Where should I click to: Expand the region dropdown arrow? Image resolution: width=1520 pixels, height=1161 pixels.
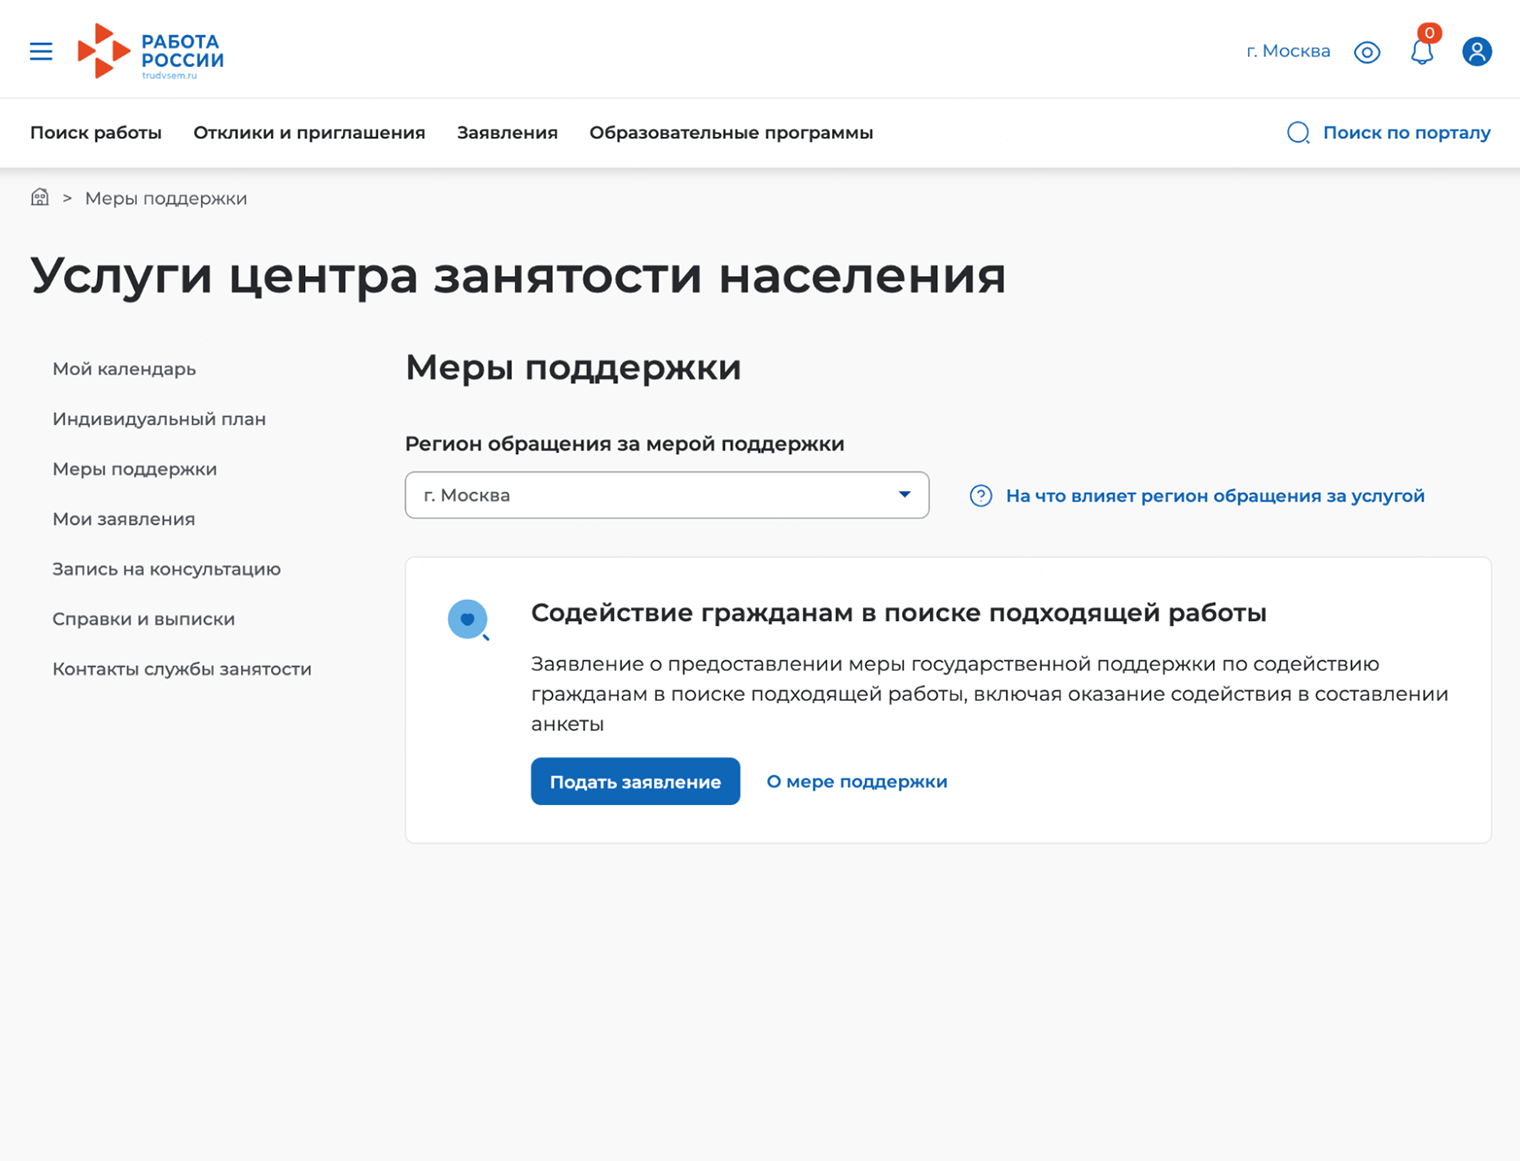tap(904, 495)
